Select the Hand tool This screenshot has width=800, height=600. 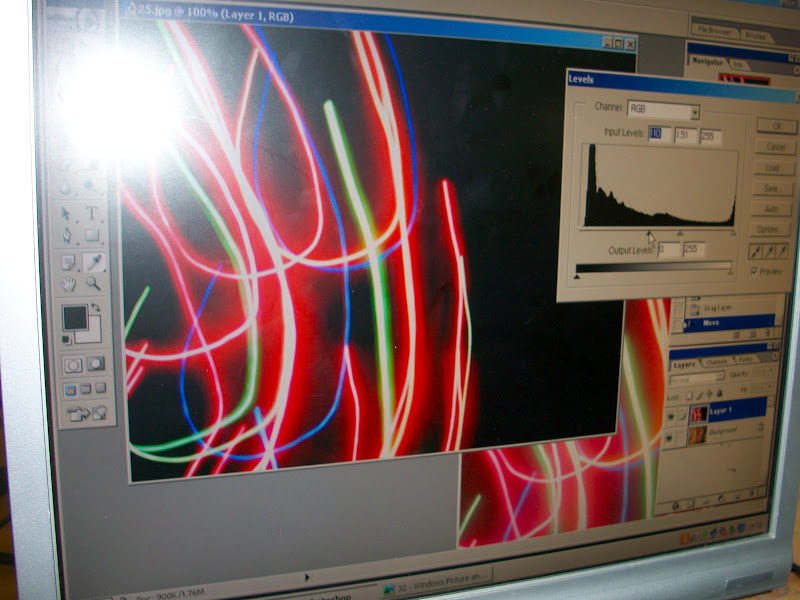tap(68, 284)
